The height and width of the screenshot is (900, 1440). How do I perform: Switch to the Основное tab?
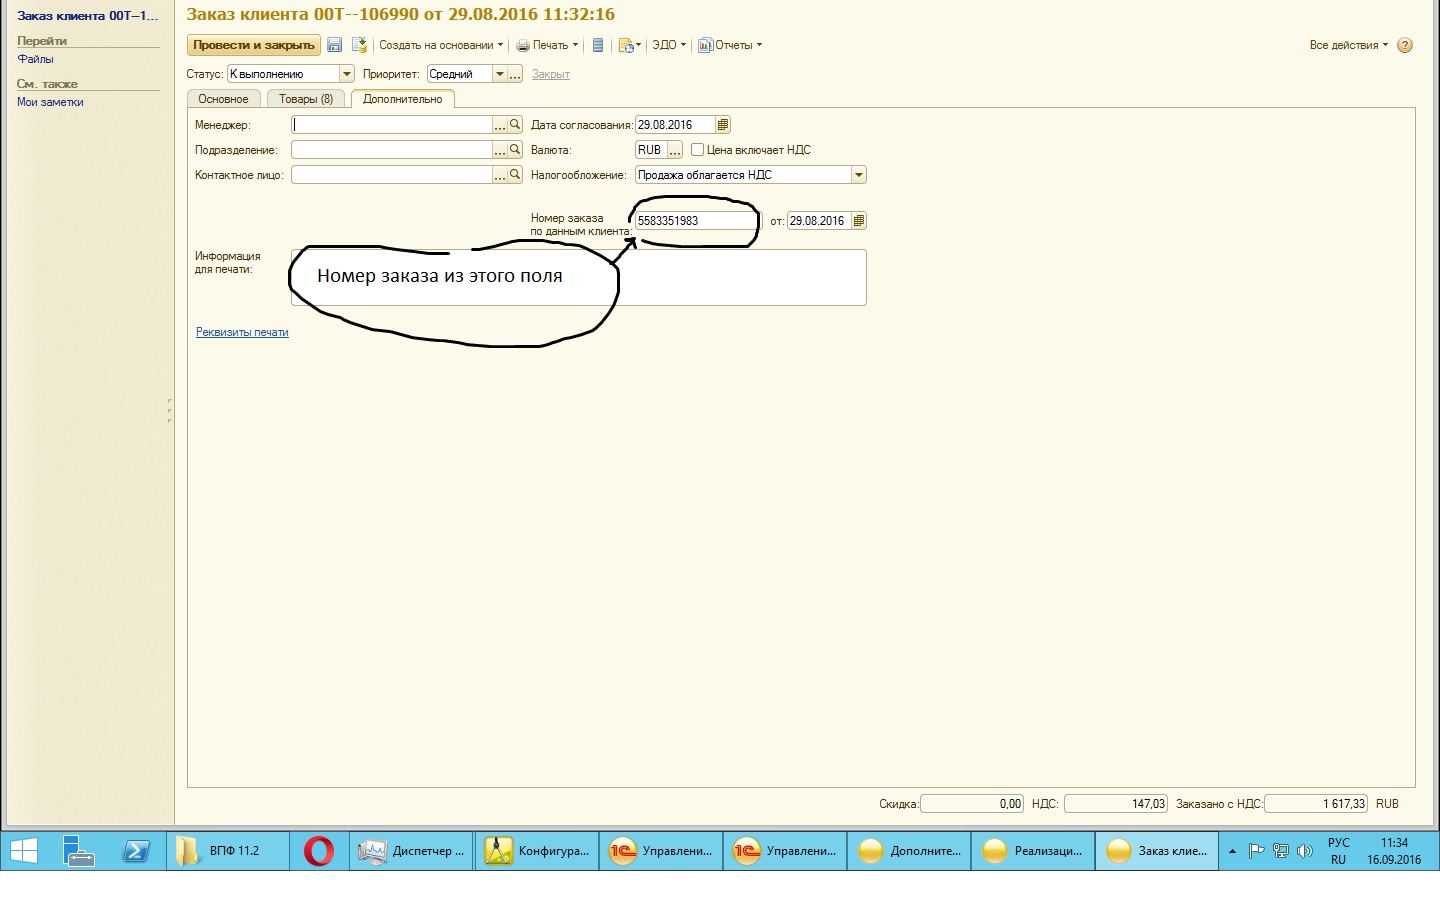point(223,99)
